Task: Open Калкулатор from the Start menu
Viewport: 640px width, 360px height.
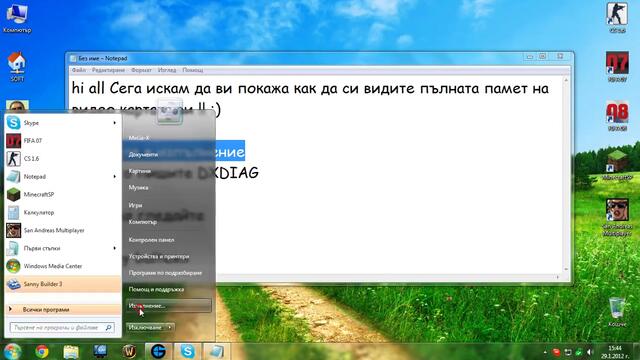Action: (x=62, y=213)
